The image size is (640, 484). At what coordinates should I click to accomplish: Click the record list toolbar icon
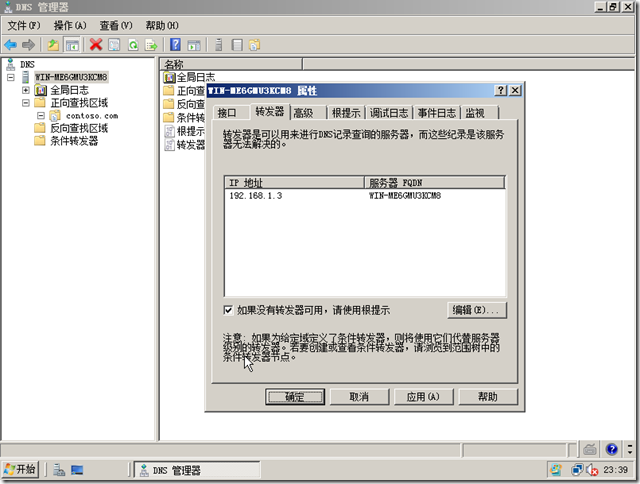tap(237, 44)
